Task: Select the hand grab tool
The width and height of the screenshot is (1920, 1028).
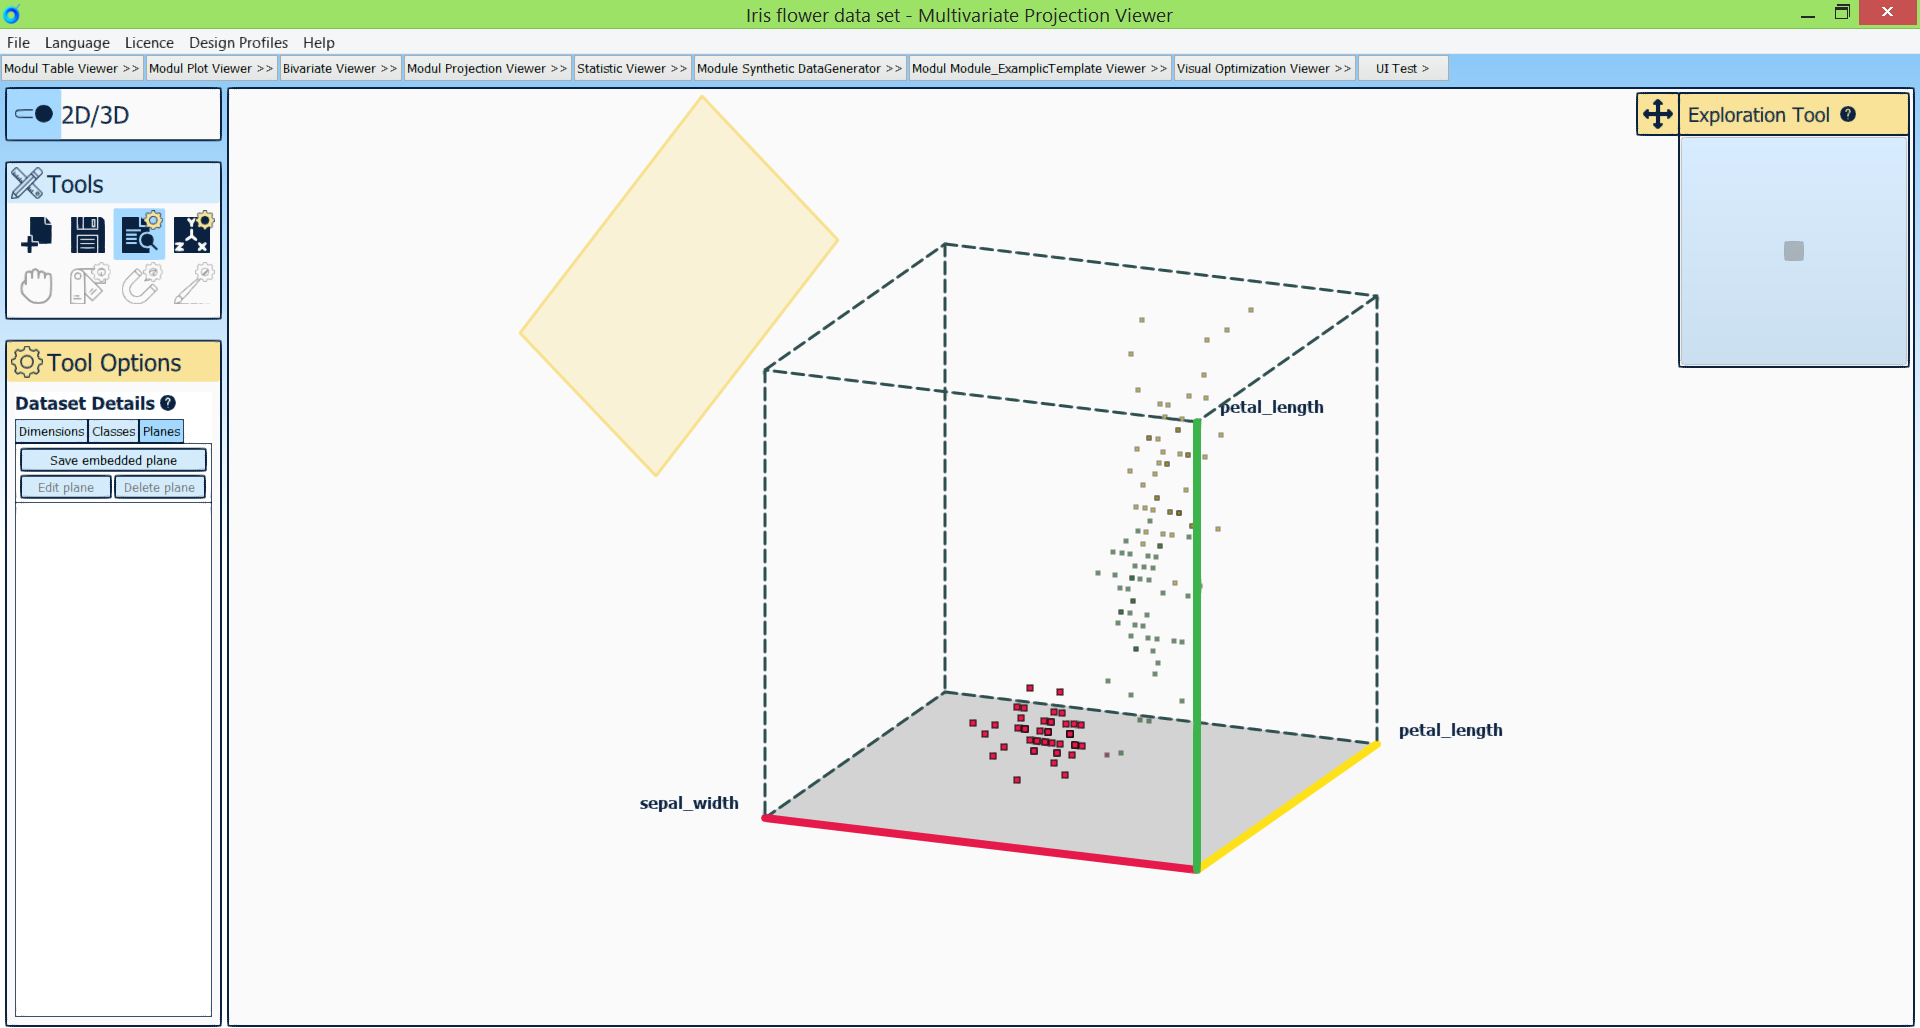Action: coord(37,286)
